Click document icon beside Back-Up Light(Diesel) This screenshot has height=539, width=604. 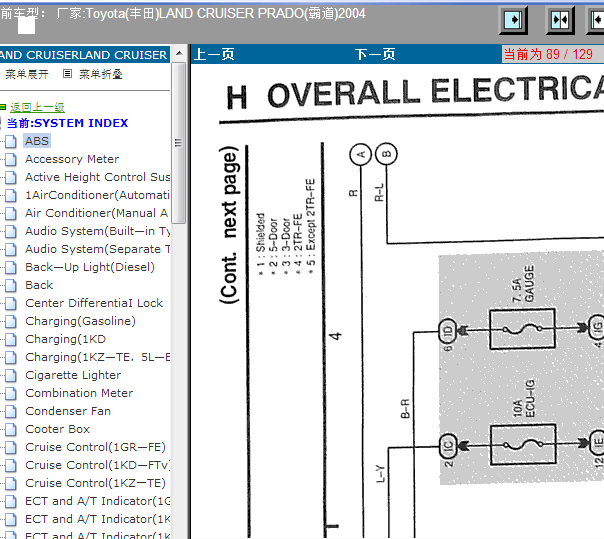[x=11, y=267]
